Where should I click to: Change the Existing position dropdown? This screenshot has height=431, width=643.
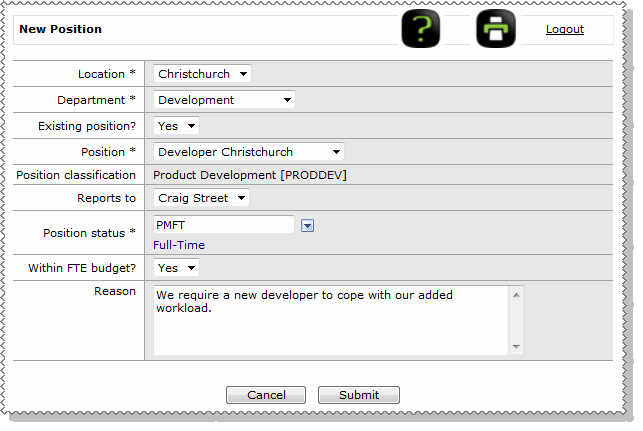click(x=176, y=126)
